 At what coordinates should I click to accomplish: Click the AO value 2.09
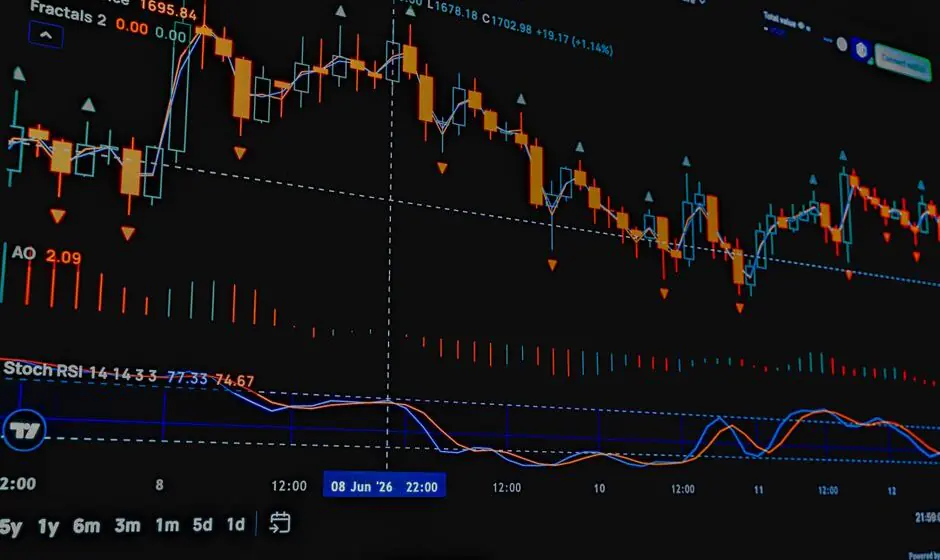pos(64,257)
